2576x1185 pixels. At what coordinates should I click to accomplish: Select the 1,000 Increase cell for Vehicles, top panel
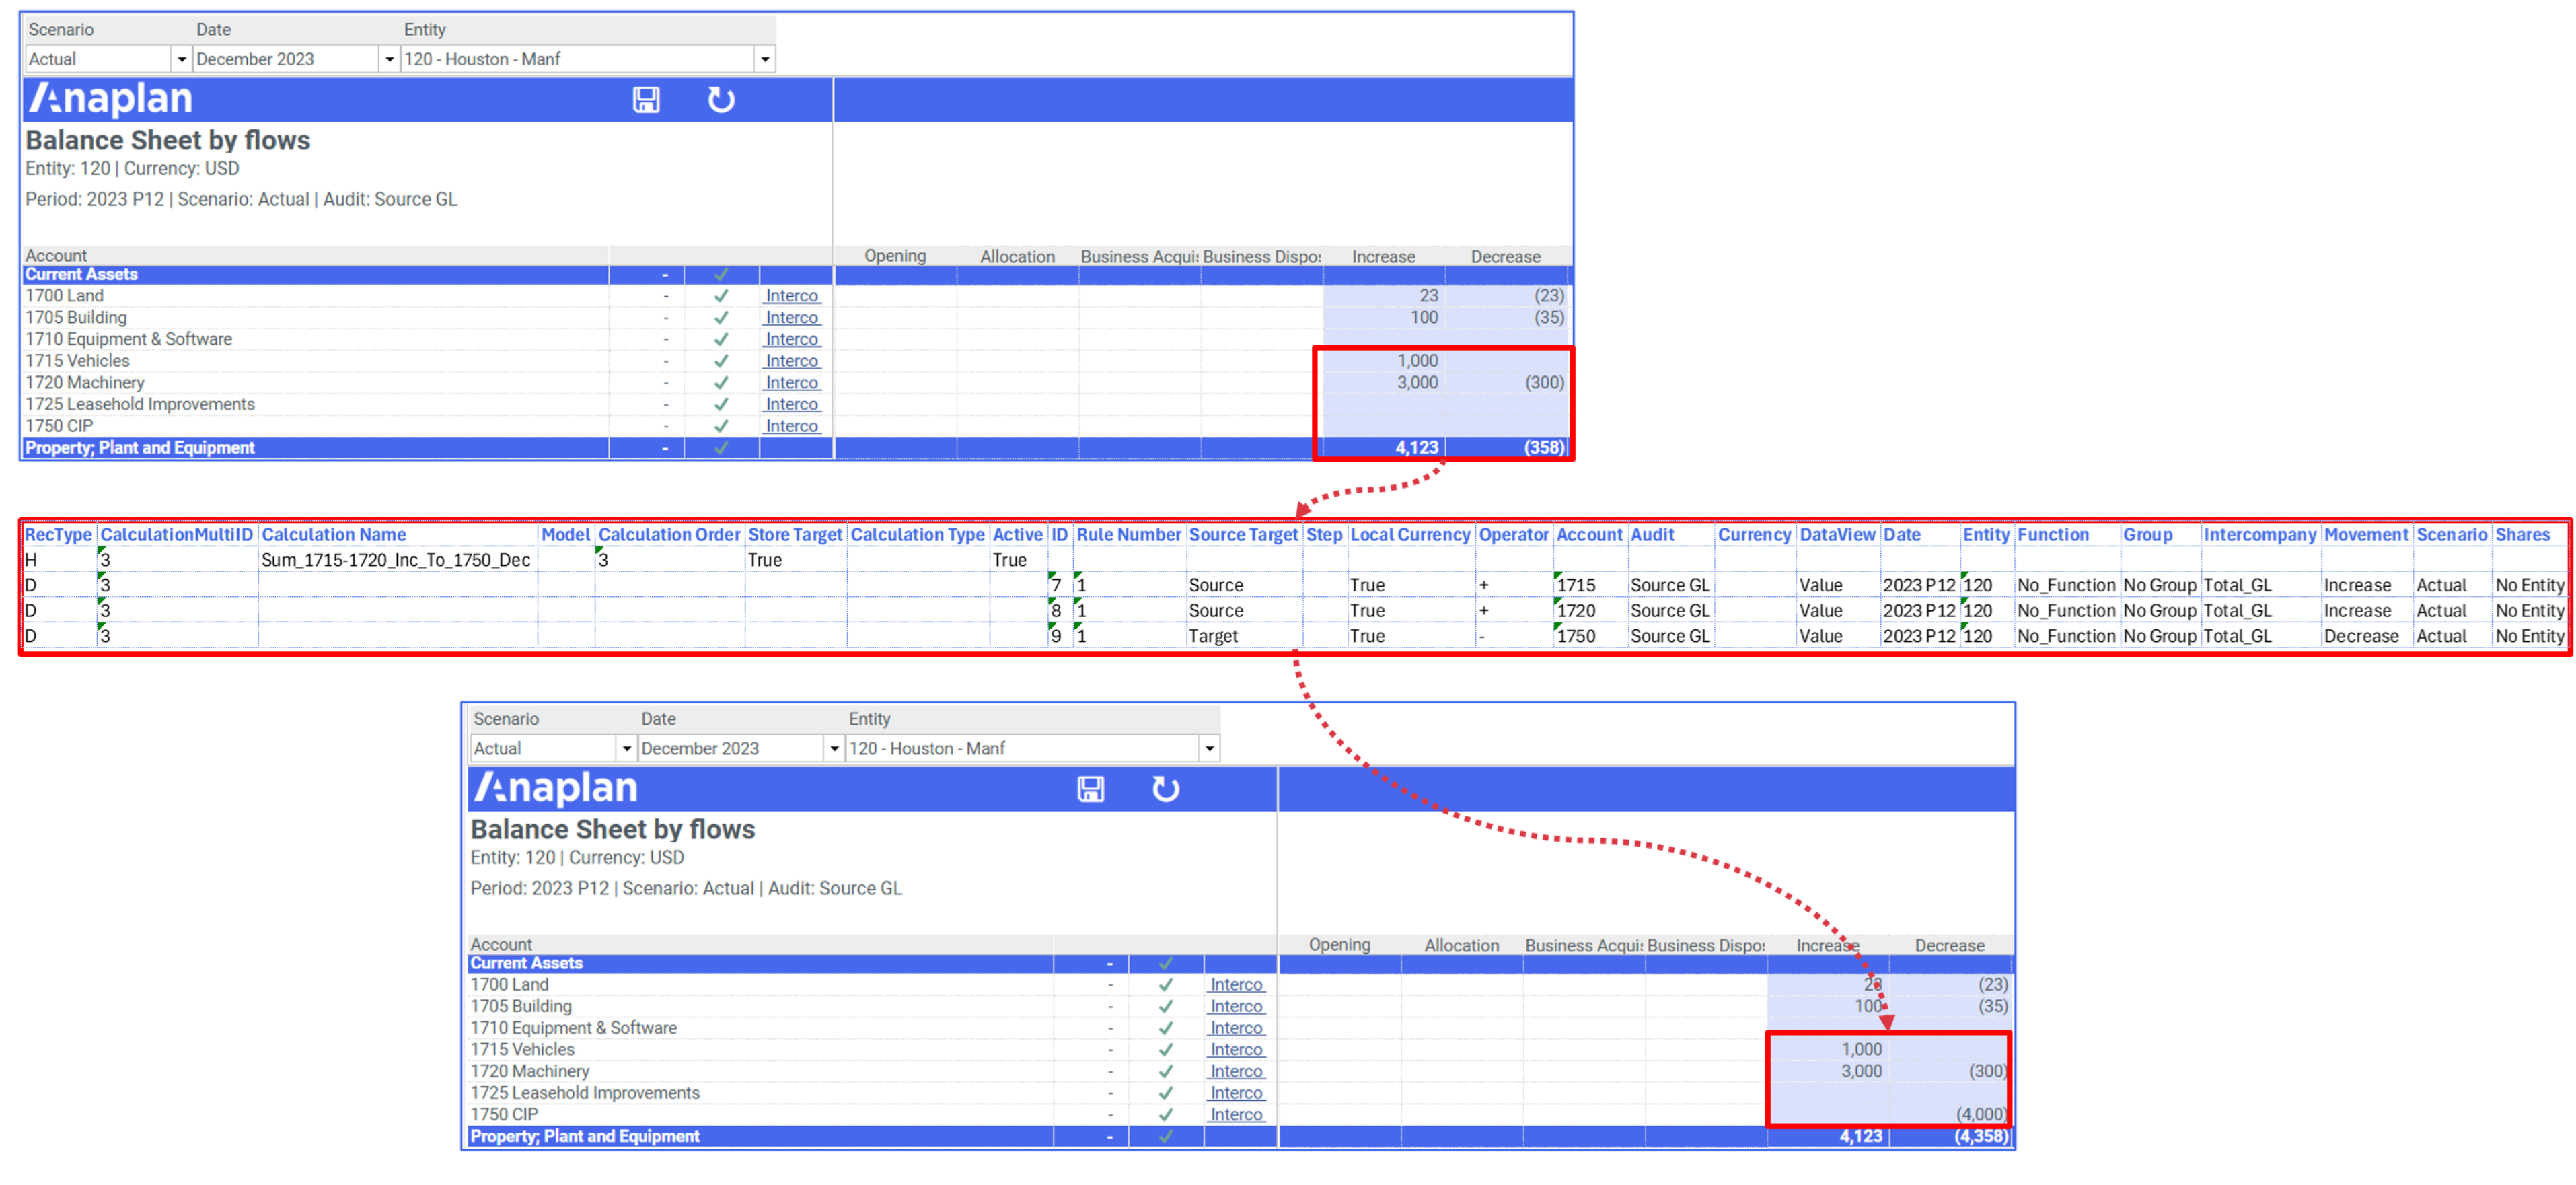coord(1384,361)
